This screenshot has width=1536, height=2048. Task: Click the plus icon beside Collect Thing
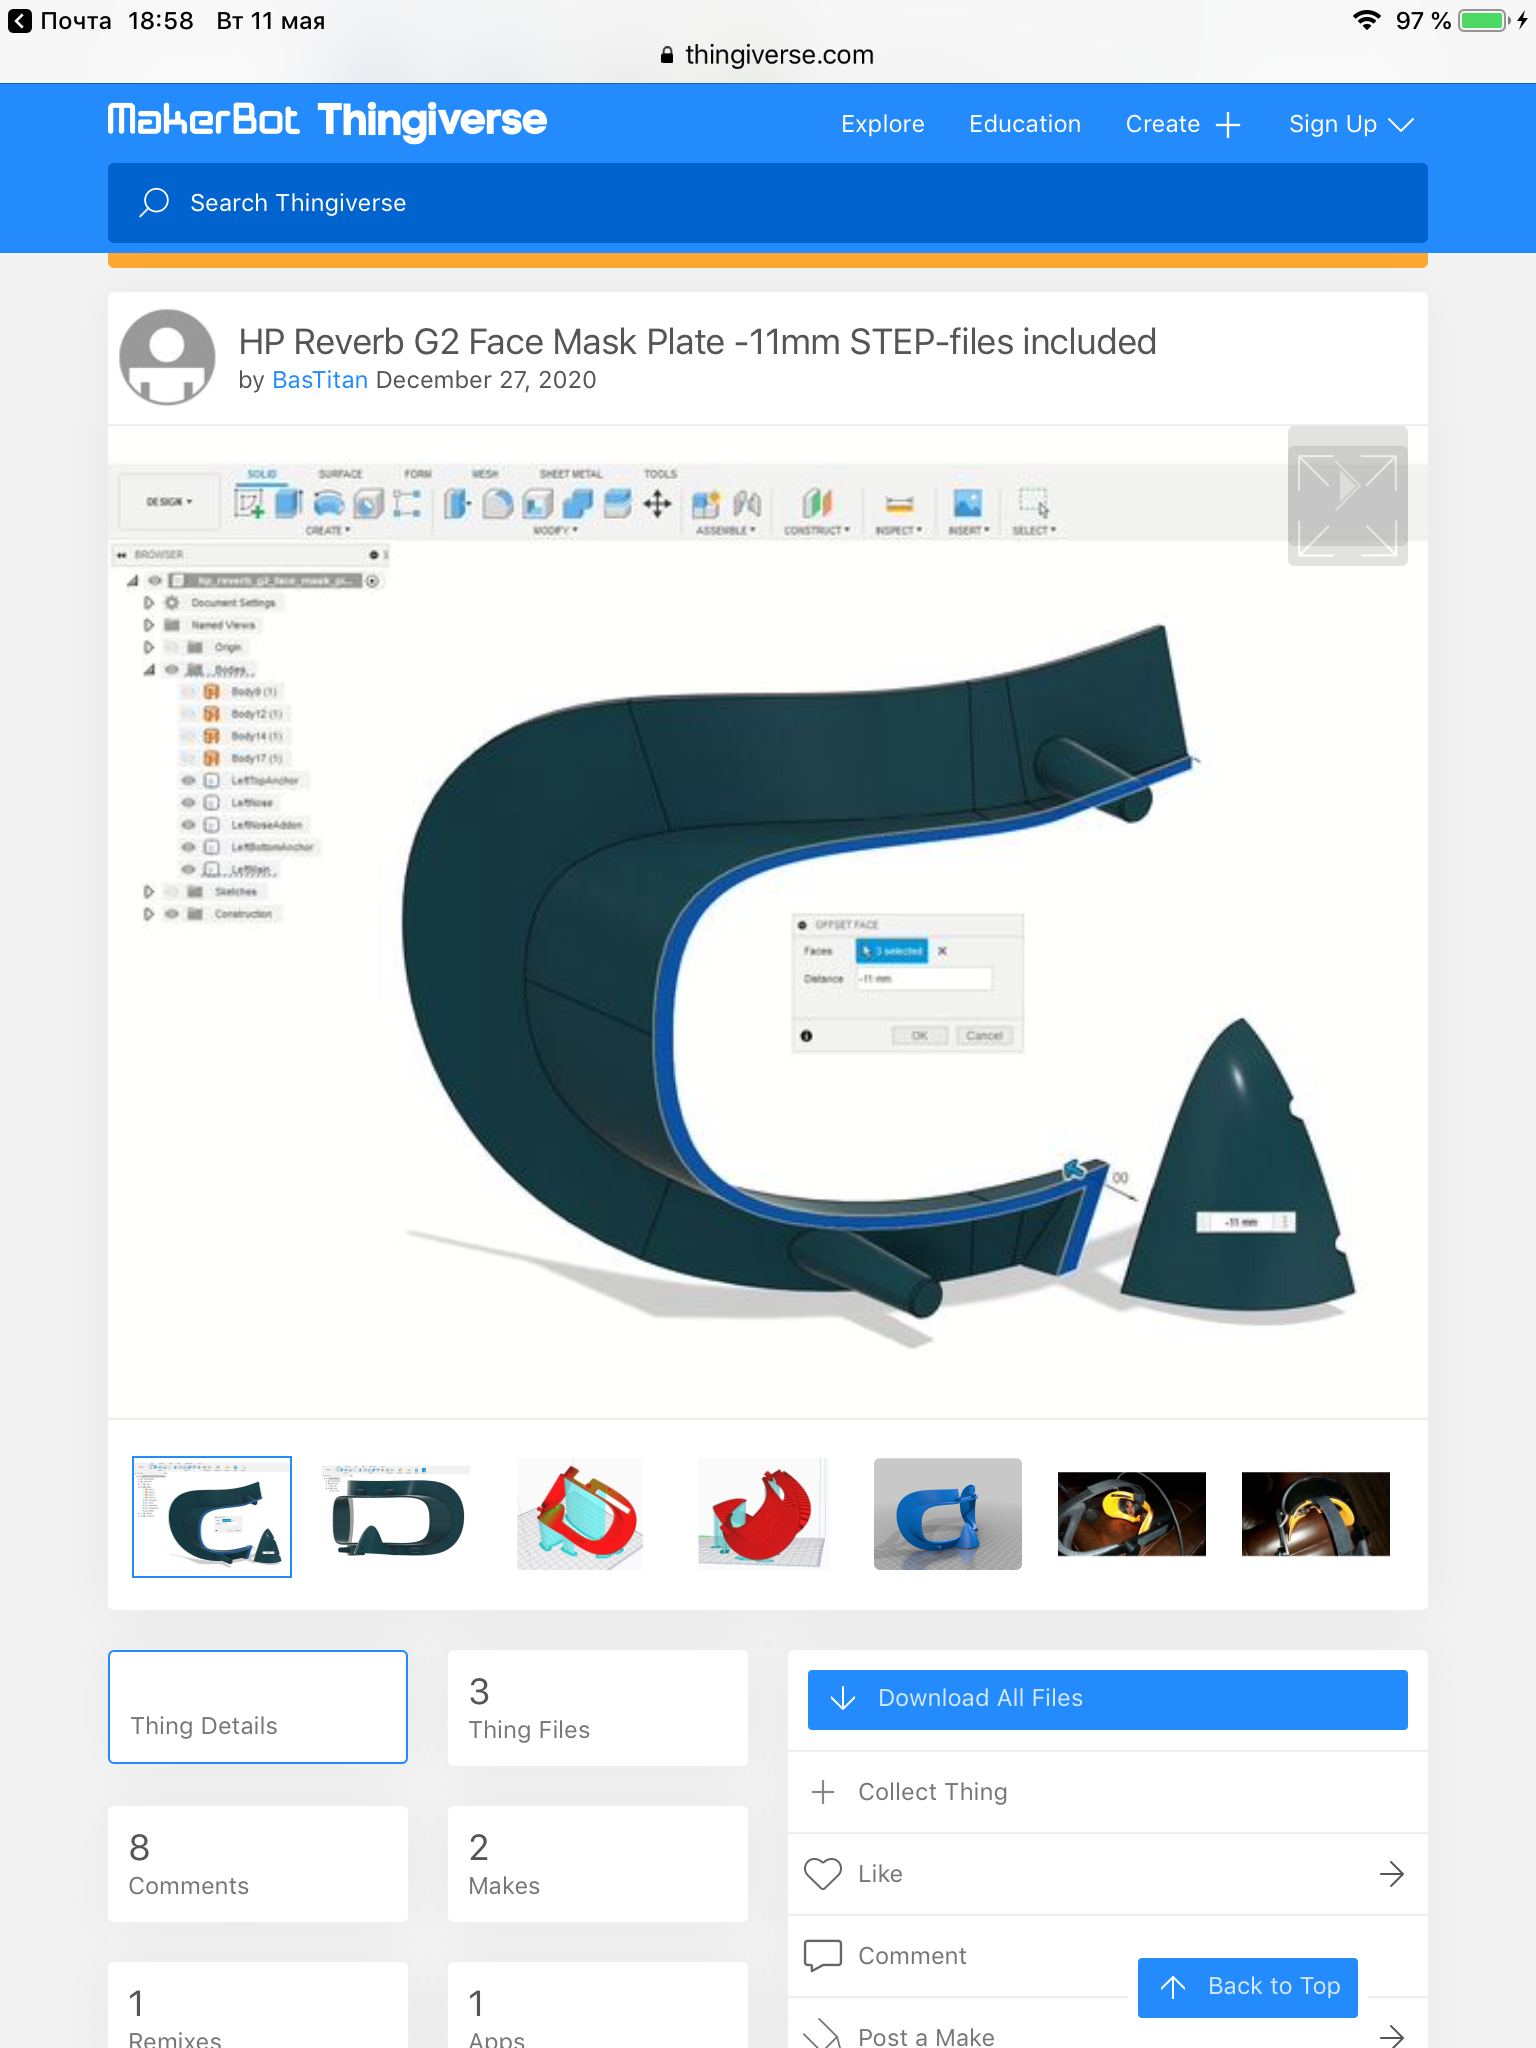point(823,1792)
